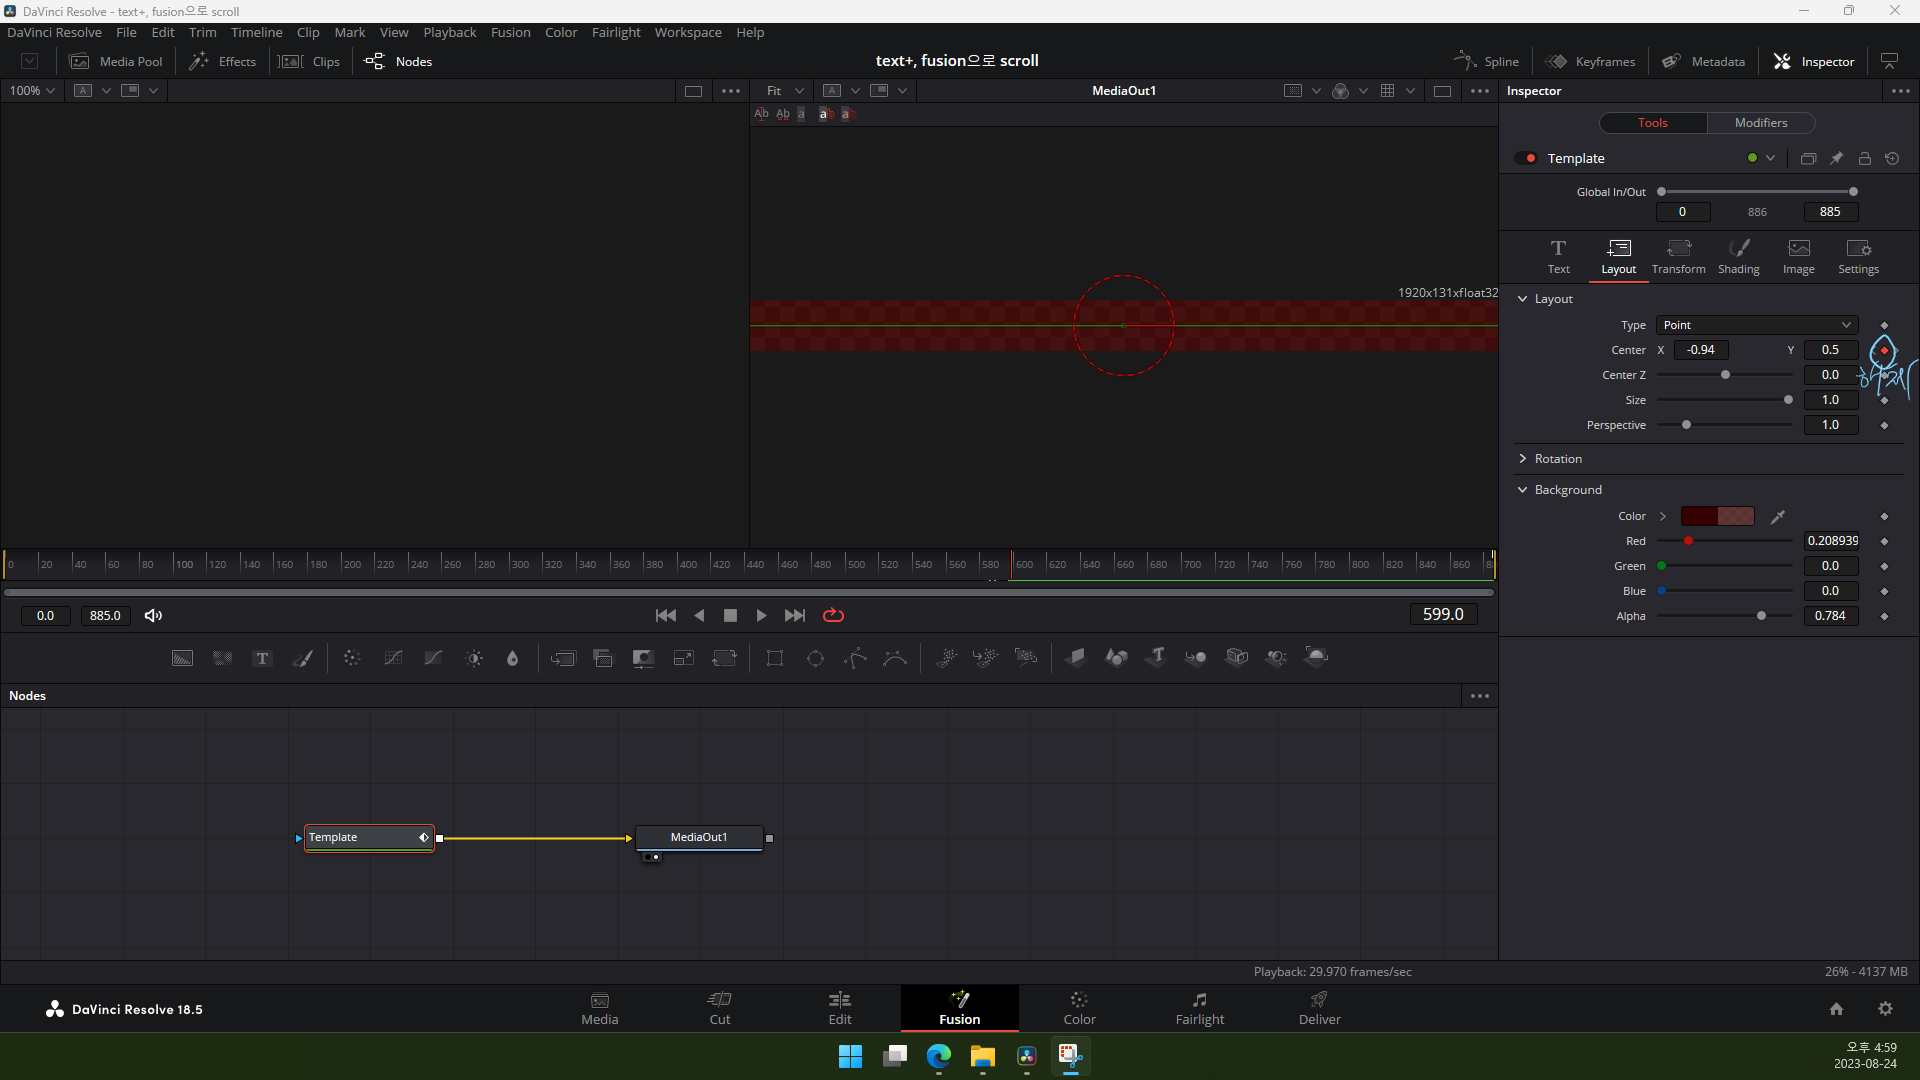Add a Brightness Contrast node
This screenshot has height=1080, width=1920.
click(474, 658)
